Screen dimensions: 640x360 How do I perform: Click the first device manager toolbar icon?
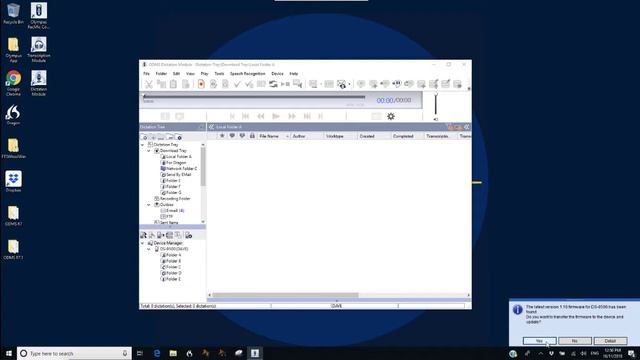pyautogui.click(x=143, y=235)
